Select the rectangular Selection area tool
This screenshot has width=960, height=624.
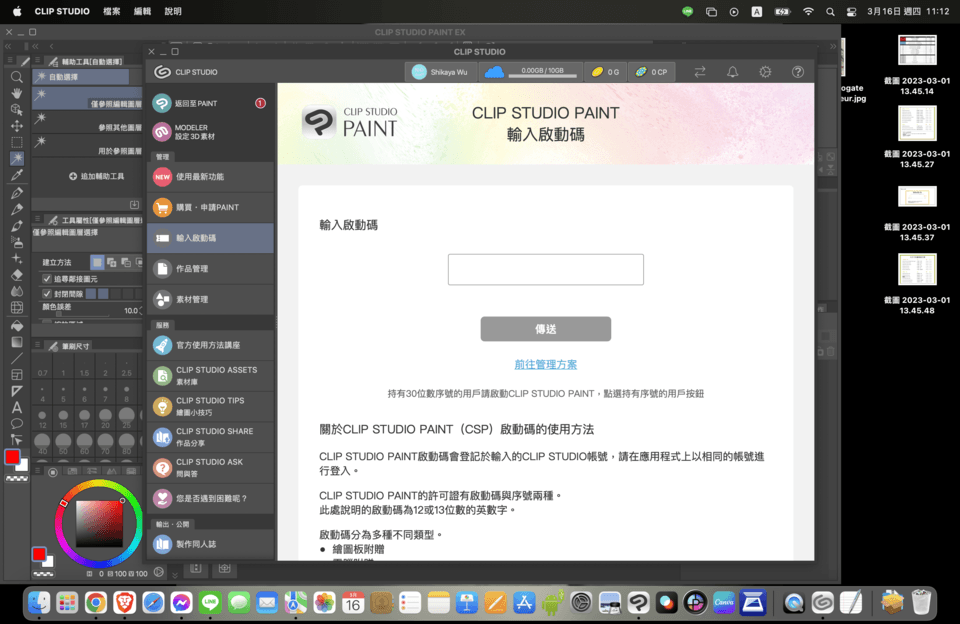click(17, 142)
